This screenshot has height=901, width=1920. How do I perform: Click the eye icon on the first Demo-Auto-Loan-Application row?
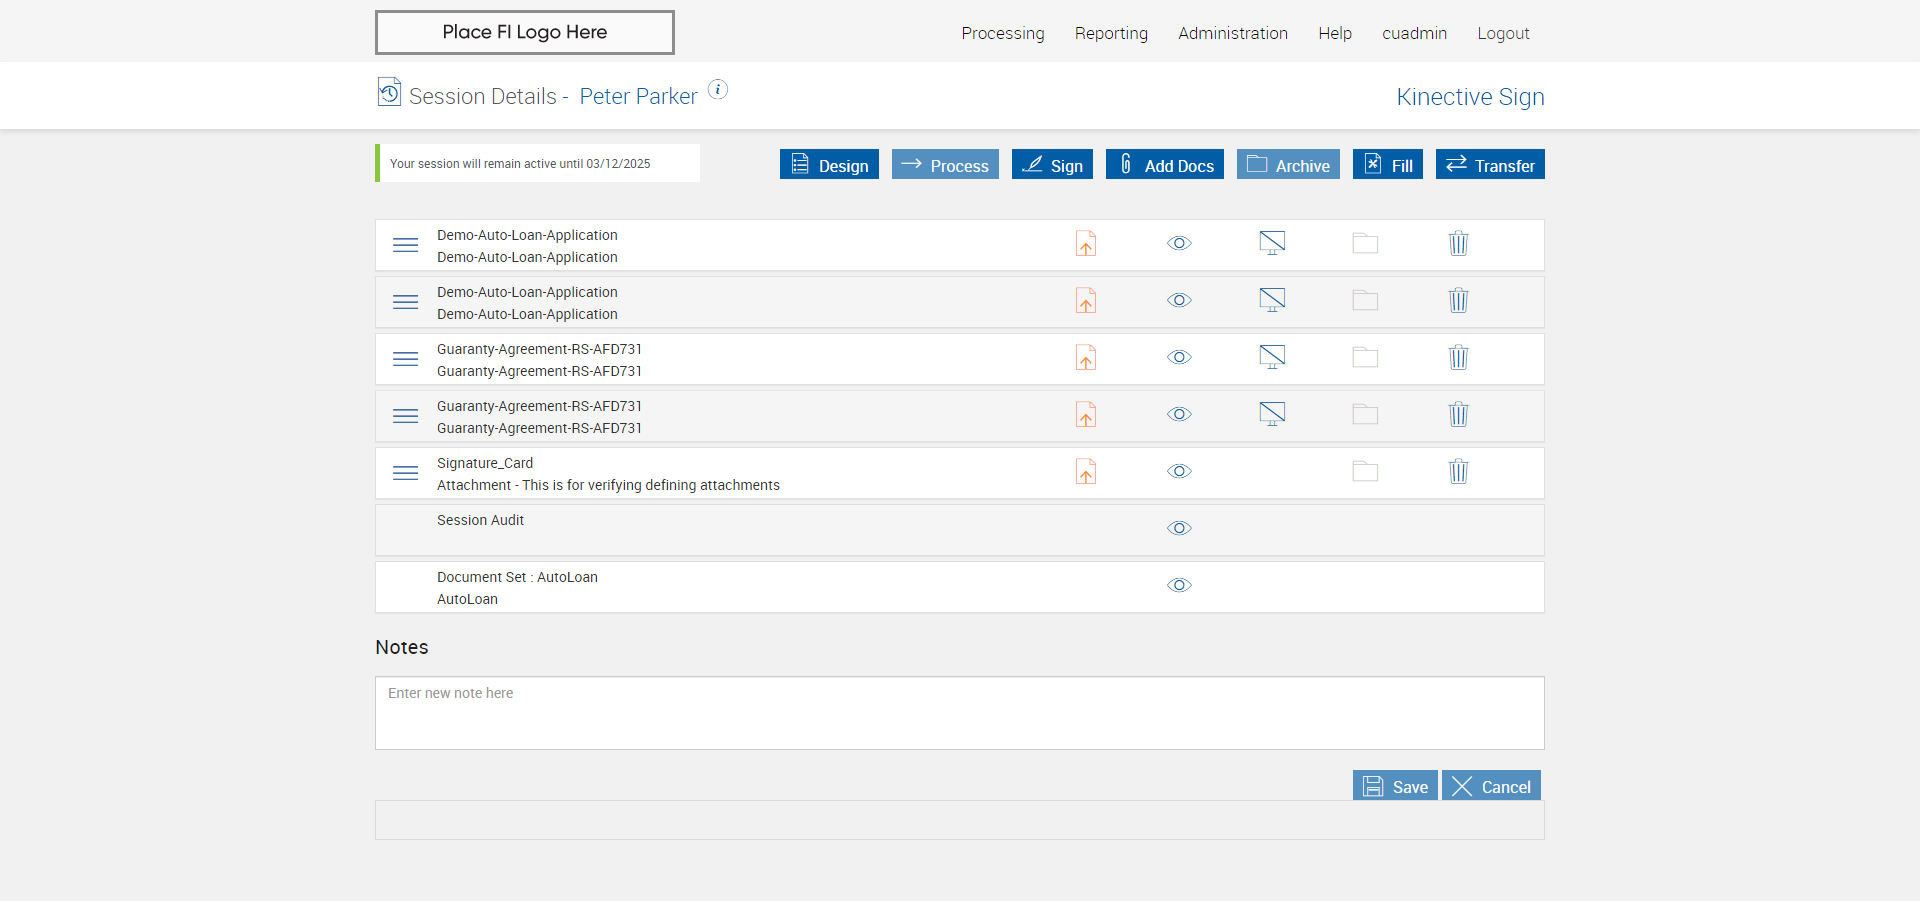click(1179, 243)
